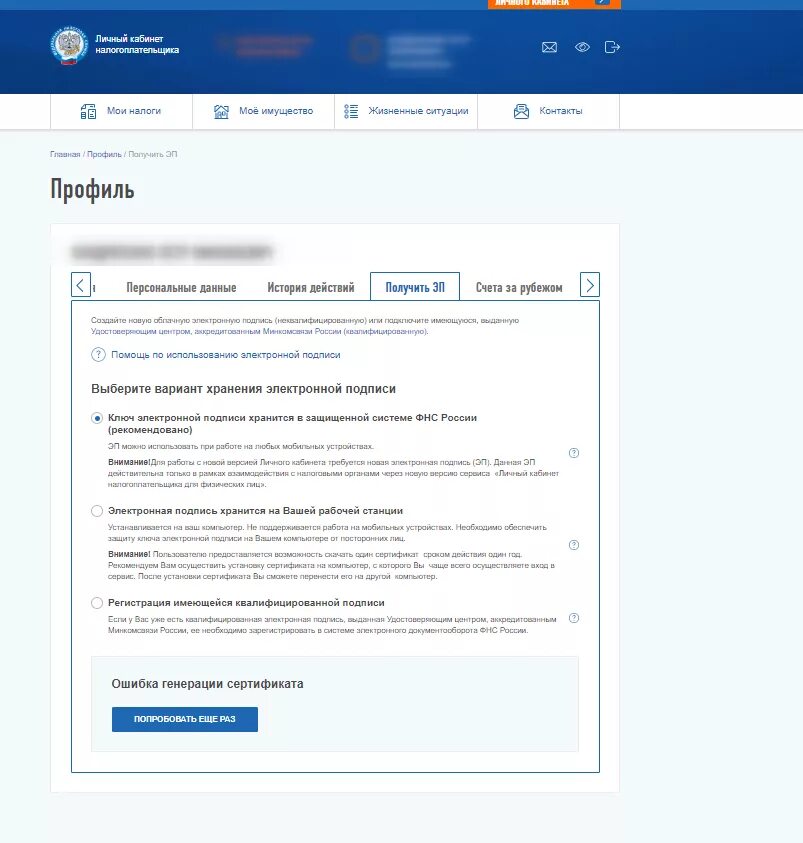Open help hint for ФНС stored key option
Viewport: 803px width, 843px height.
(x=574, y=453)
